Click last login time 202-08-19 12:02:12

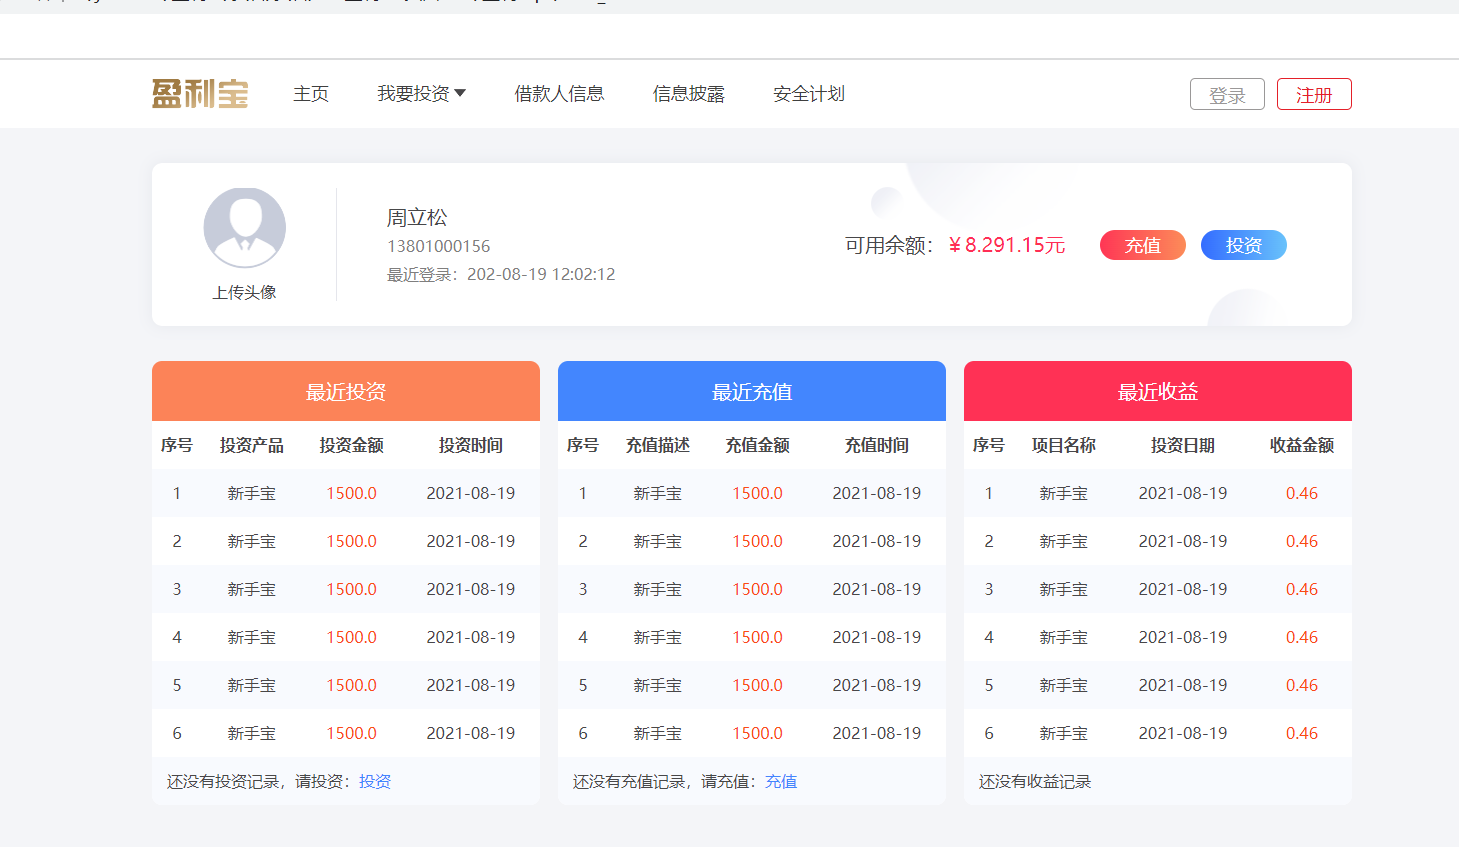click(541, 274)
